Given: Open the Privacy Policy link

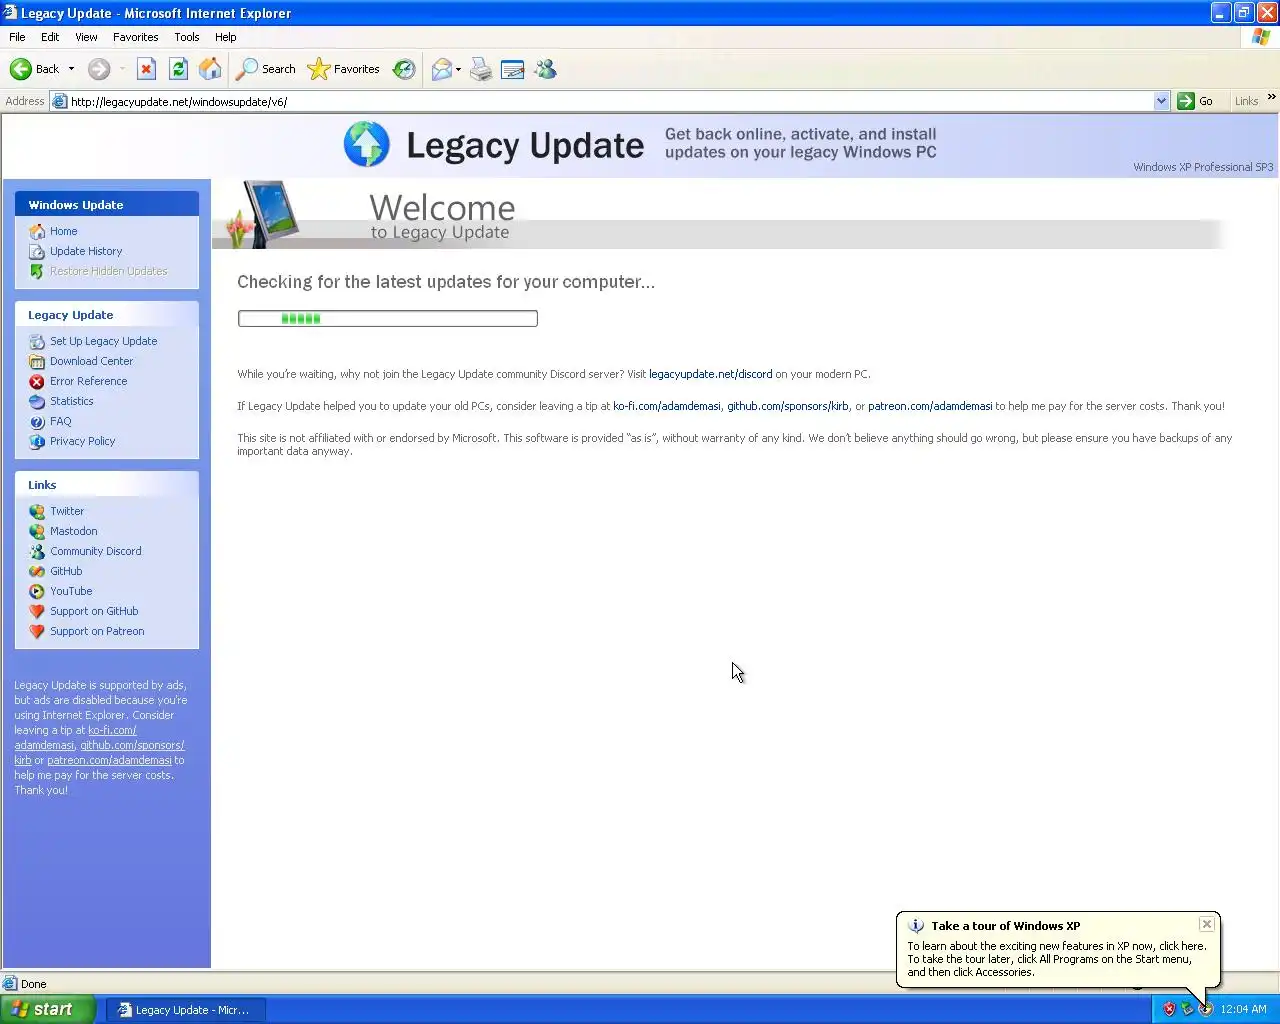Looking at the screenshot, I should (x=82, y=441).
